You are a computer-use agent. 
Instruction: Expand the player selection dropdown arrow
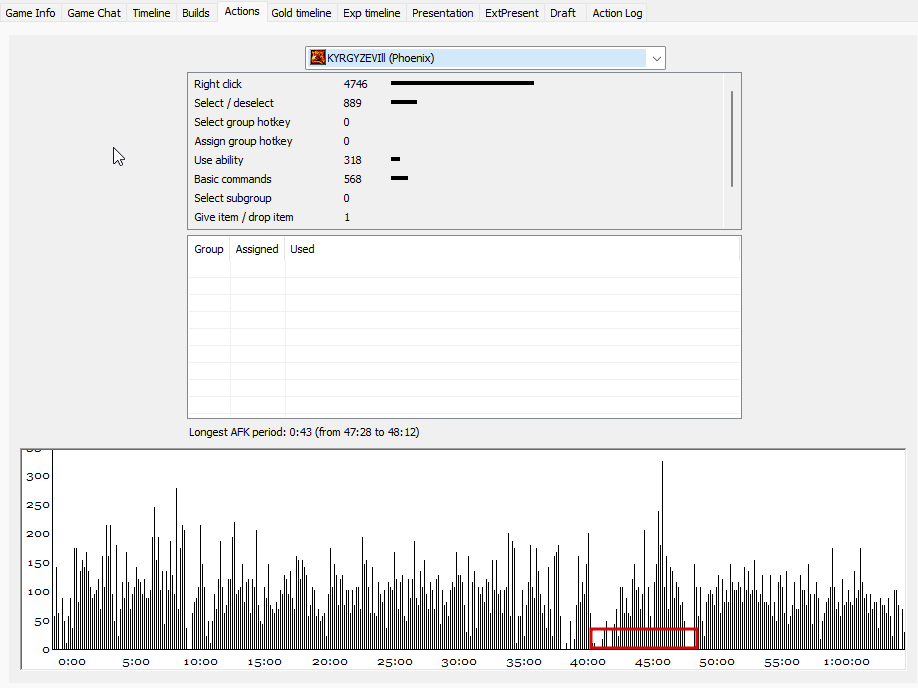(656, 58)
